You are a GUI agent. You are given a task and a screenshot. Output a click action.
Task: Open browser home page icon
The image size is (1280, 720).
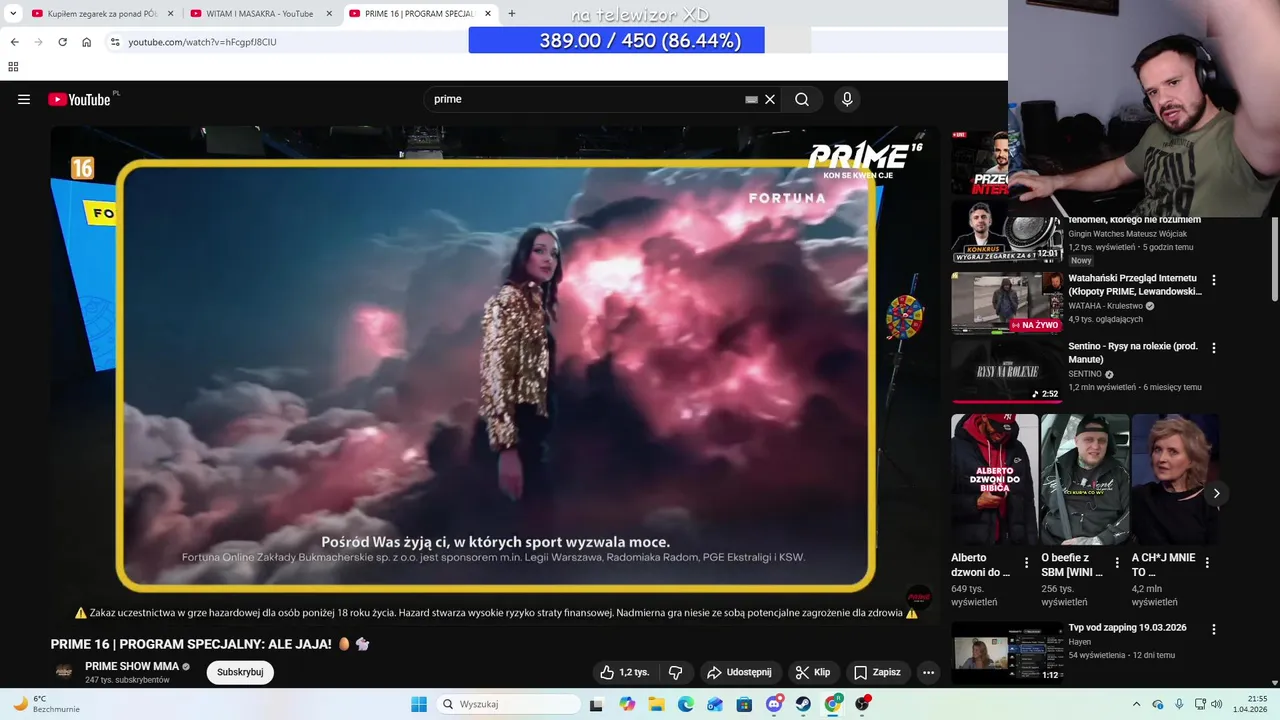(x=86, y=42)
